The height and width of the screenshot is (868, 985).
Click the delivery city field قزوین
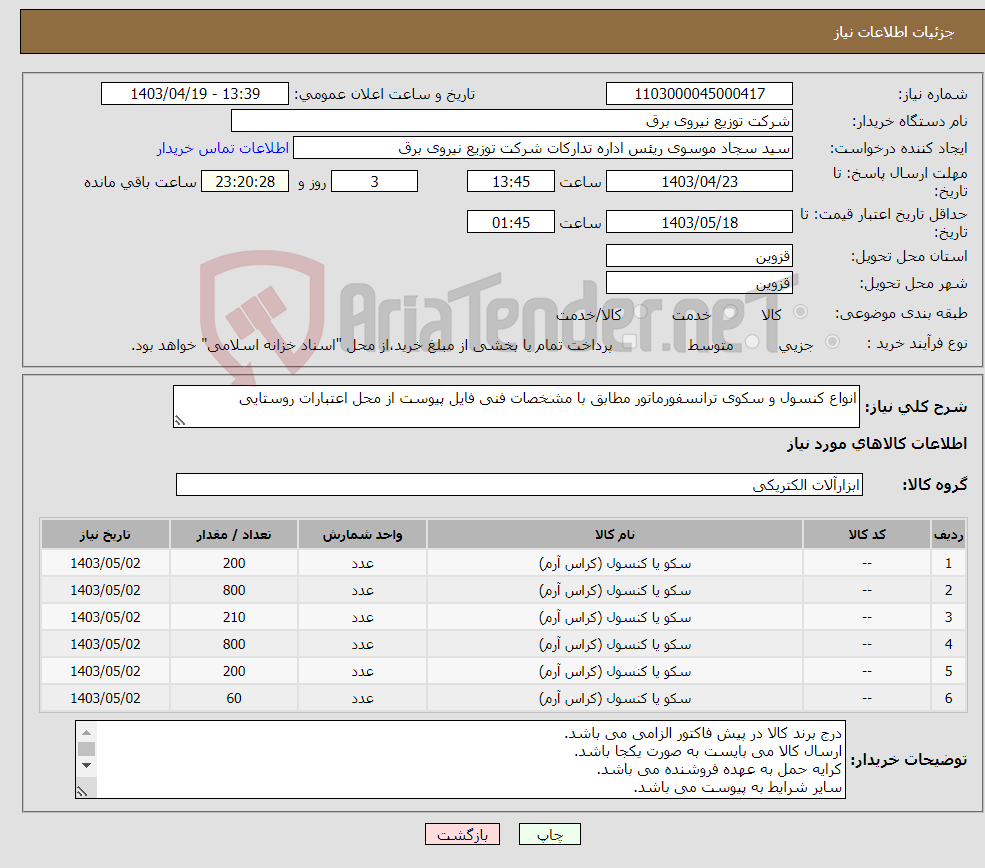pyautogui.click(x=699, y=283)
